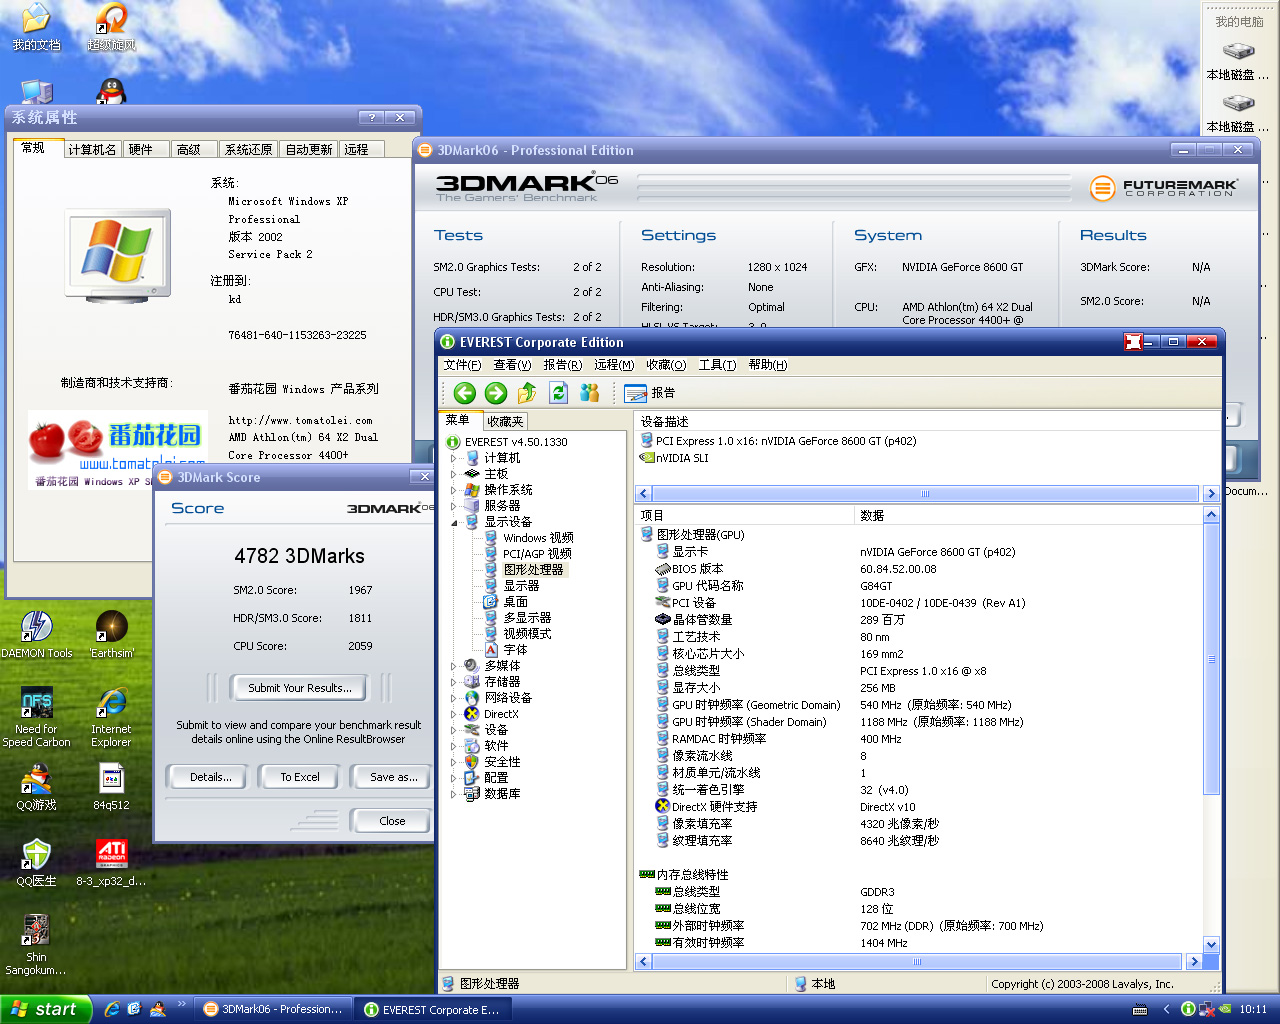Select 超级旋风 desktop icon

click(111, 26)
